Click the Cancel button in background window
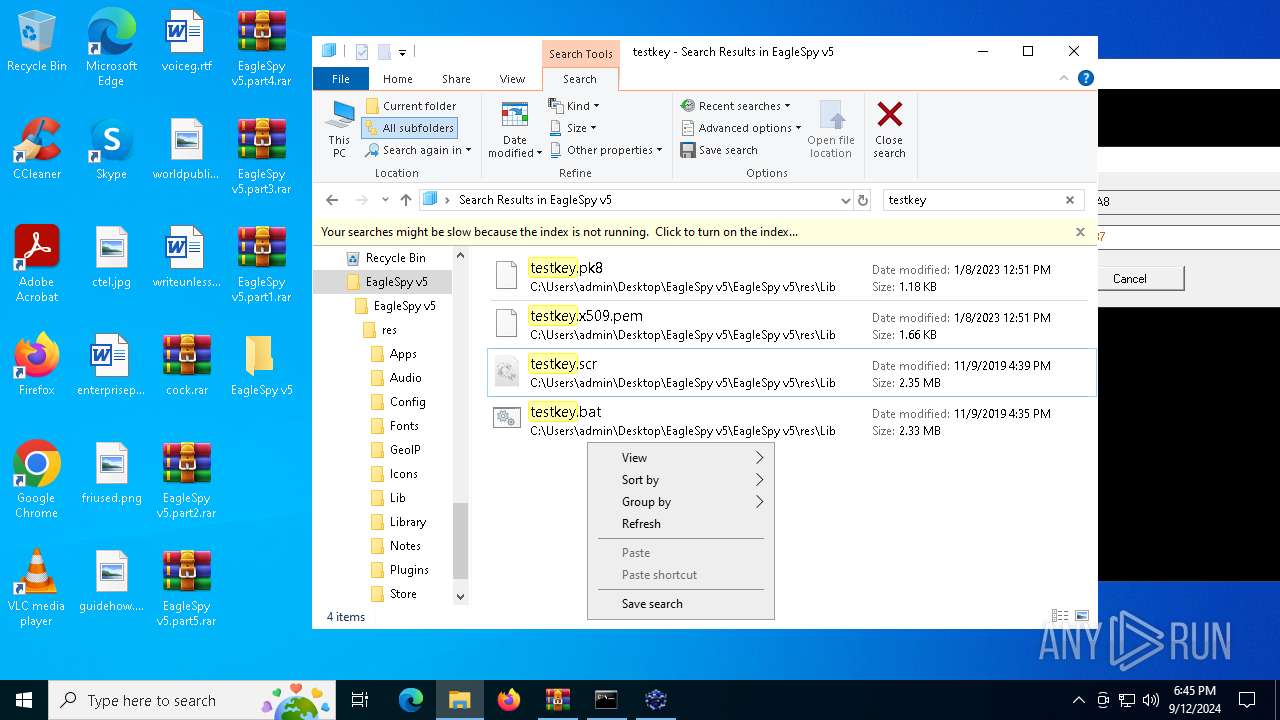 (x=1129, y=279)
